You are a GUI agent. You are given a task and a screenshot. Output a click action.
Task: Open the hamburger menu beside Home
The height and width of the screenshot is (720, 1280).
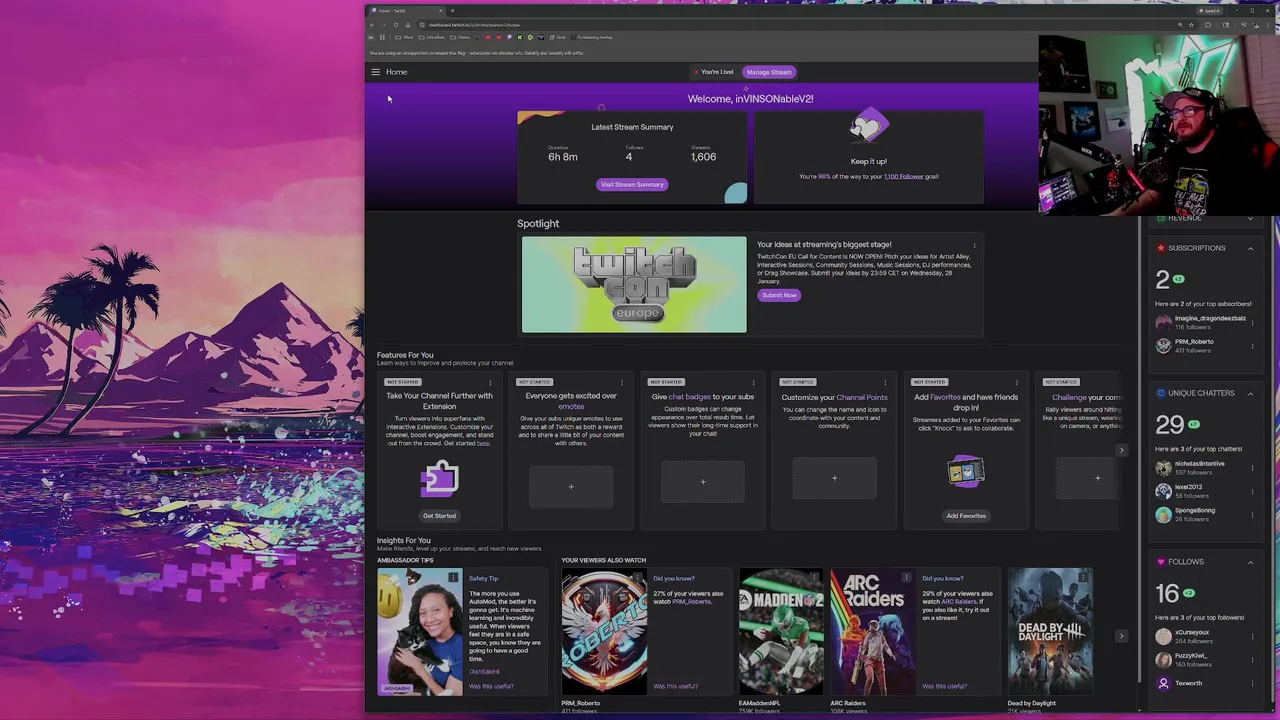tap(376, 72)
